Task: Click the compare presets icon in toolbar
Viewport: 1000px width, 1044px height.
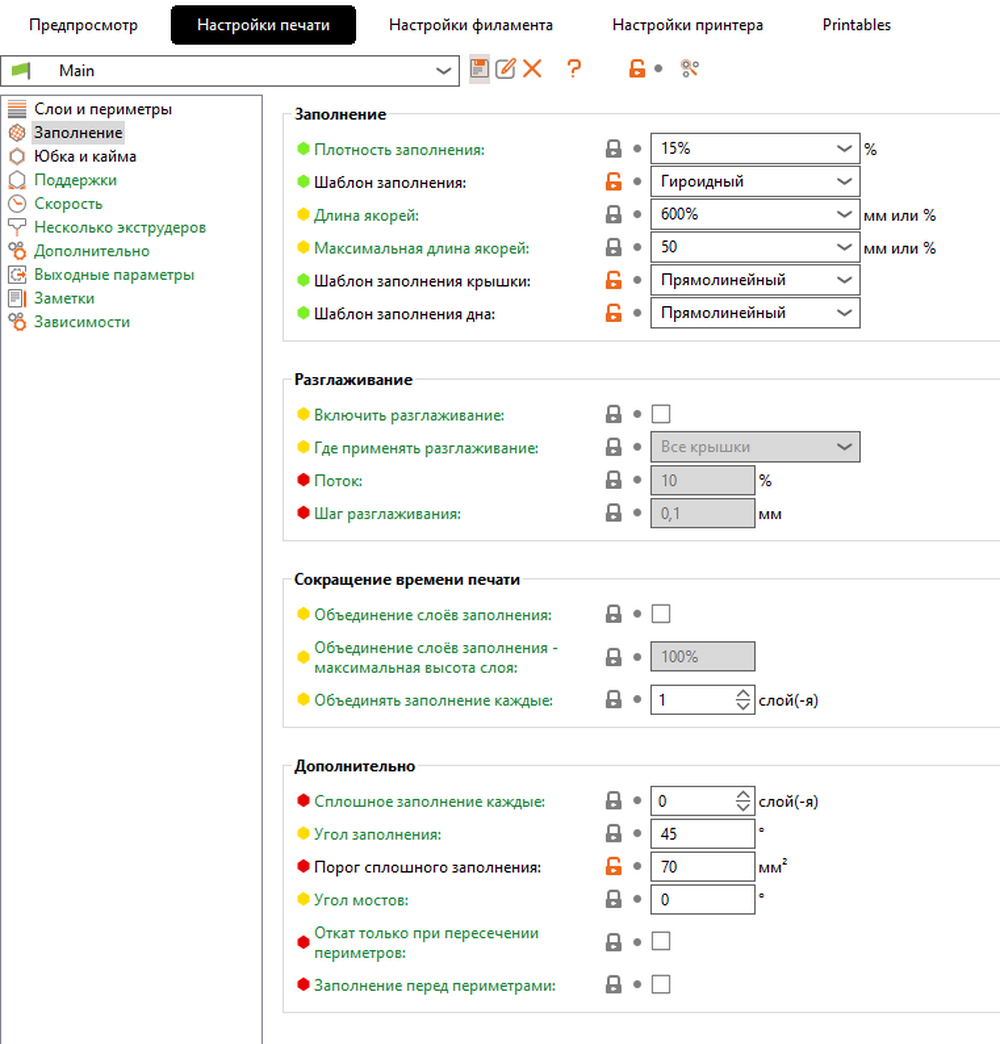Action: click(x=689, y=69)
